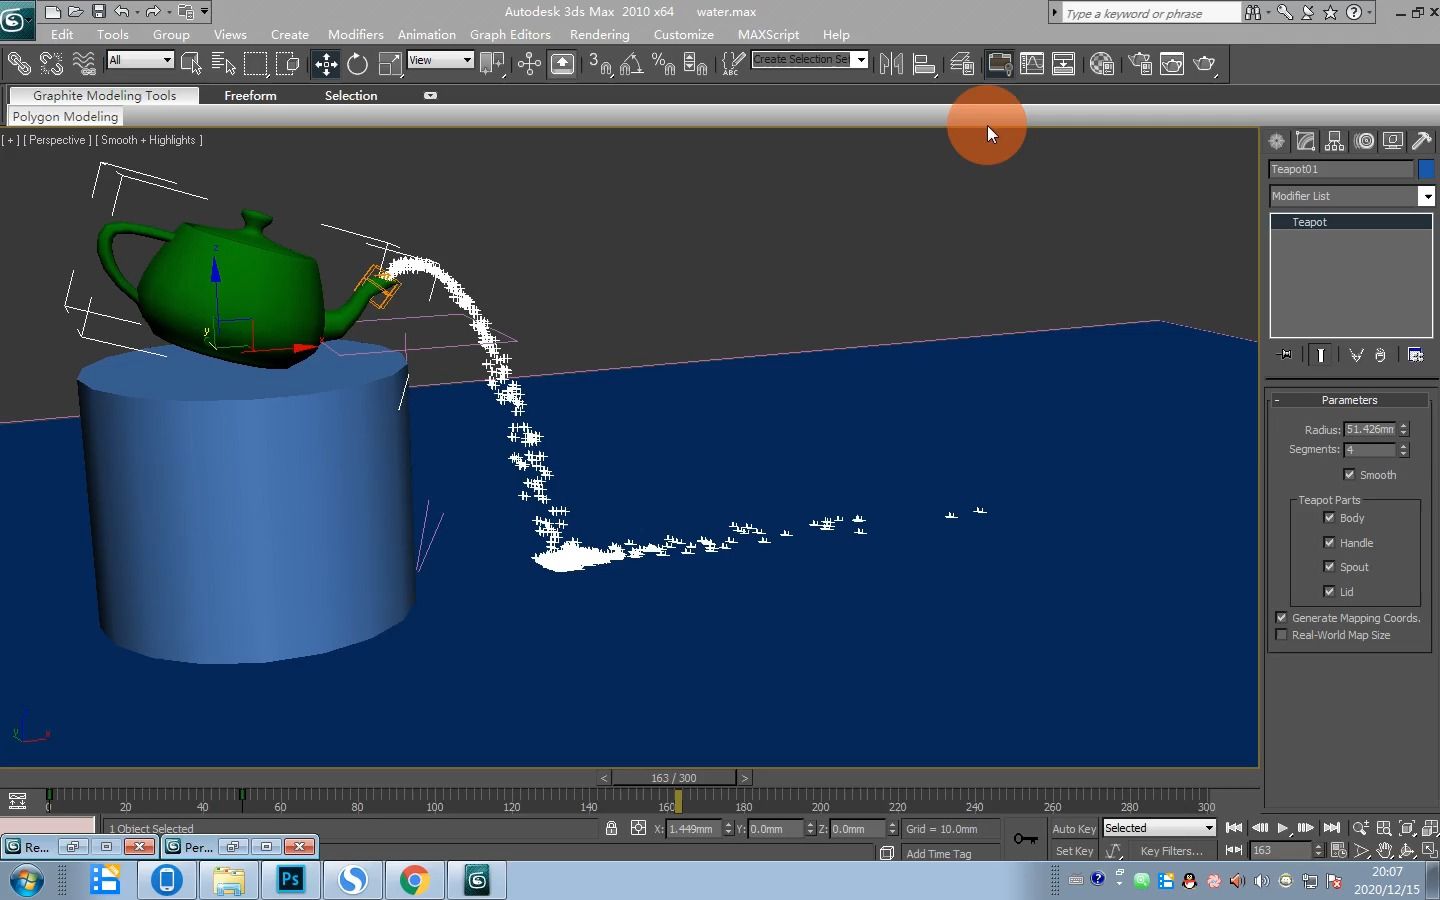
Task: Collapse the Parameters rollout
Action: 1277,400
